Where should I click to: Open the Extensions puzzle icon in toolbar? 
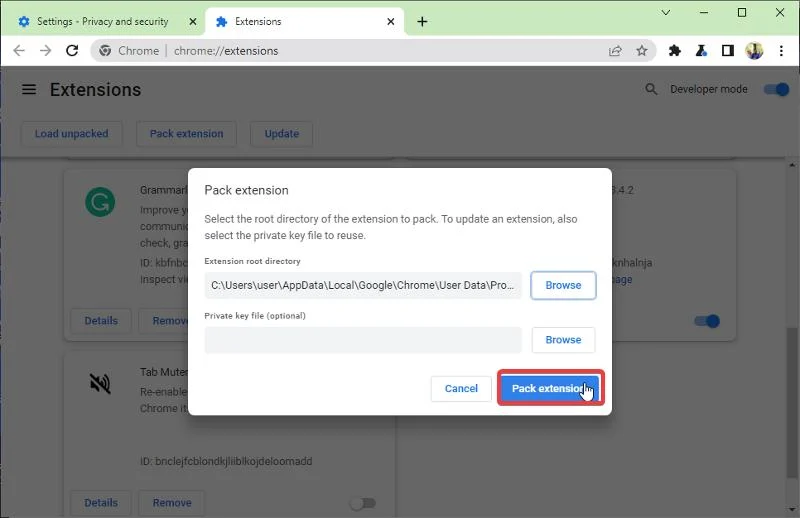pos(674,51)
